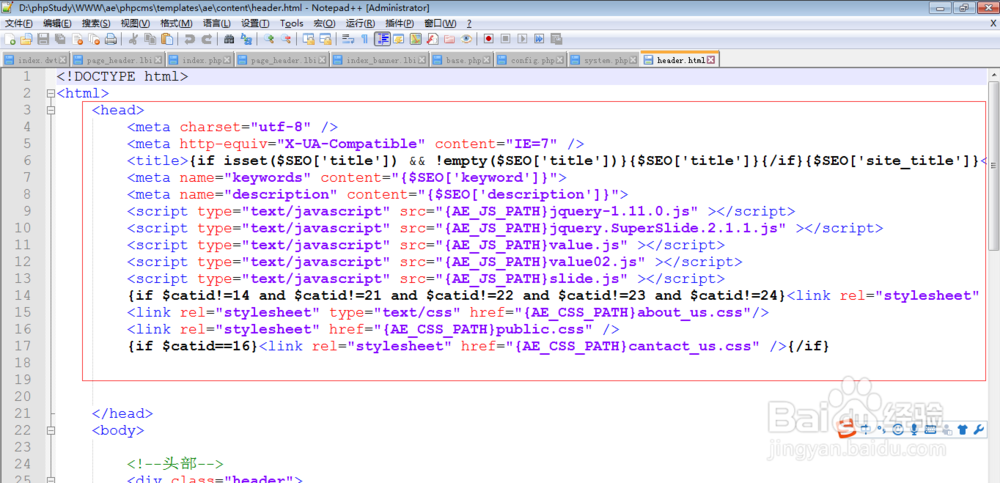The height and width of the screenshot is (483, 1000).
Task: Toggle file monitoring eye icon
Action: 466,39
